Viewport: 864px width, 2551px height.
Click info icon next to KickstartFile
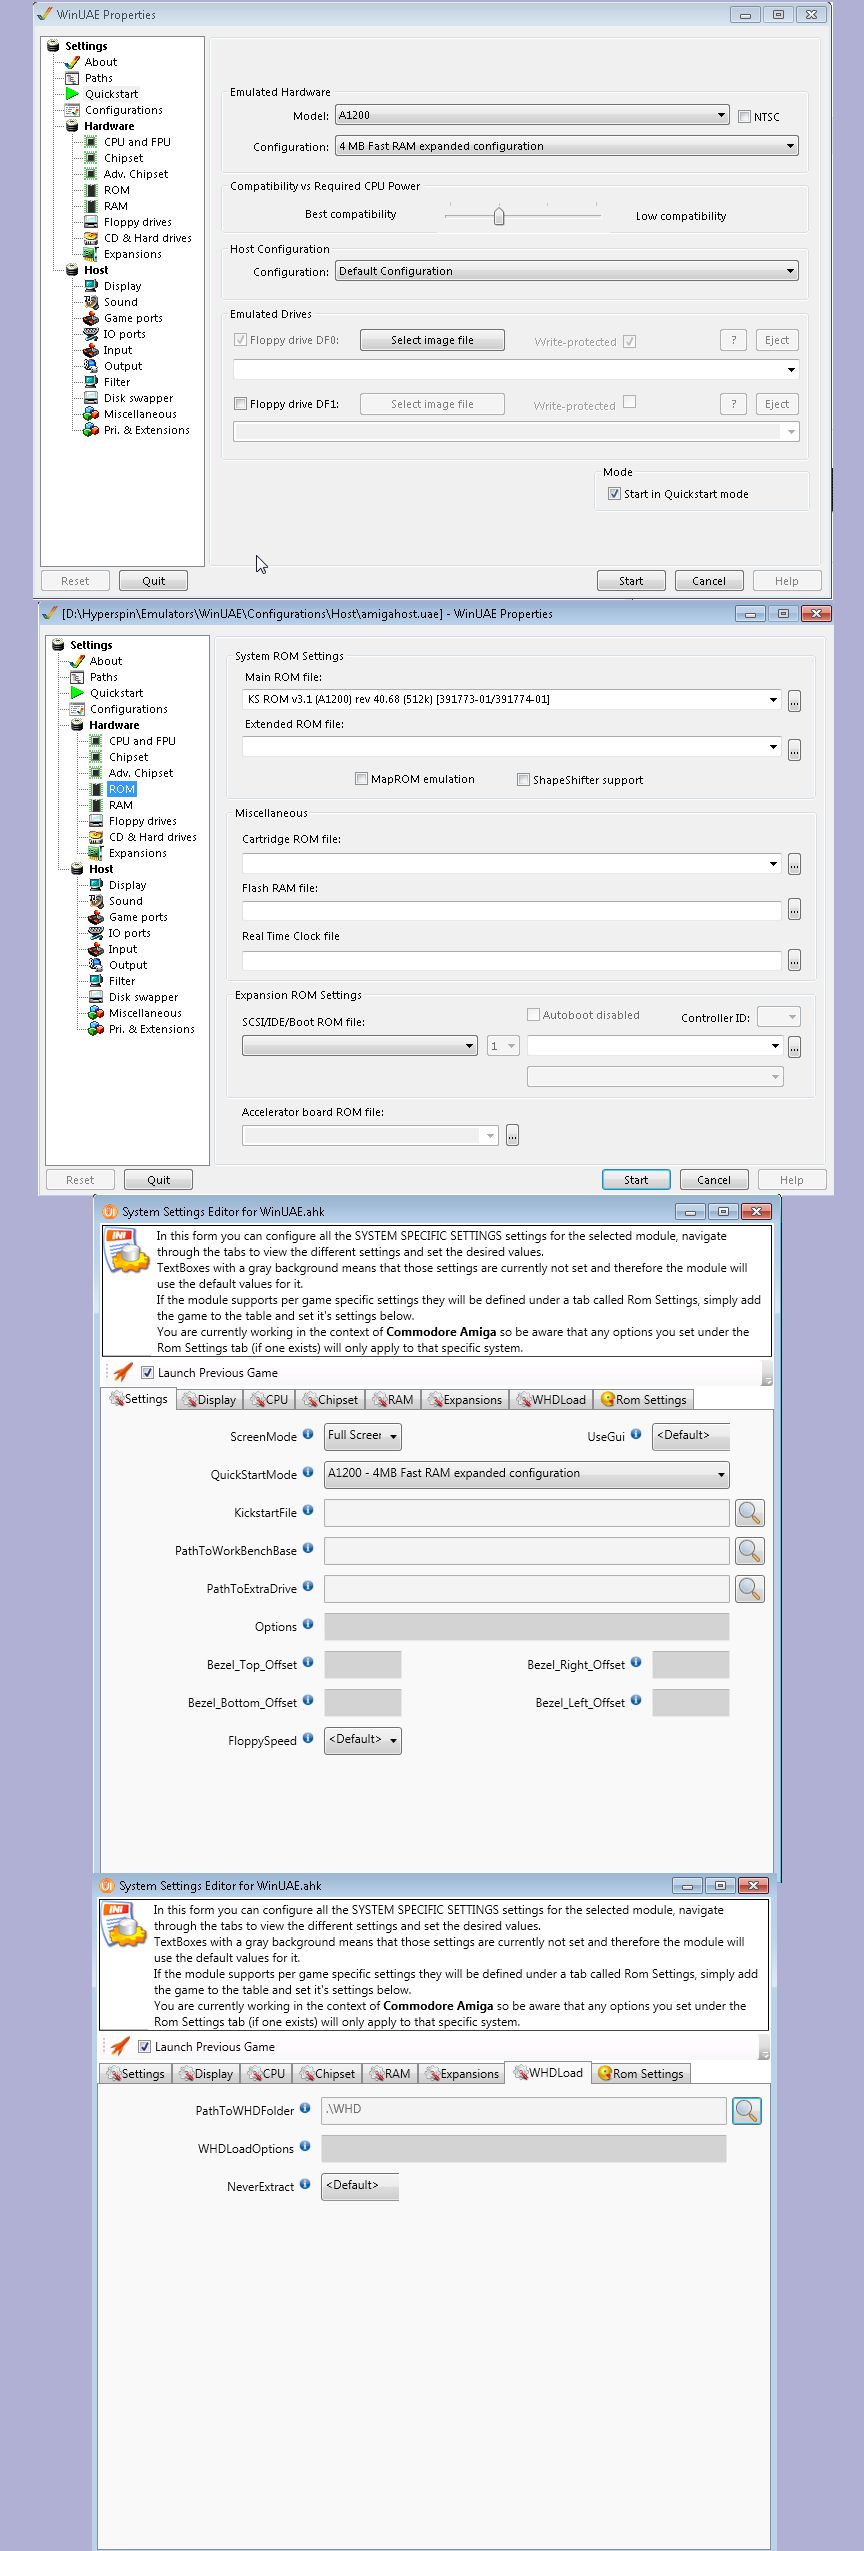tap(308, 1510)
